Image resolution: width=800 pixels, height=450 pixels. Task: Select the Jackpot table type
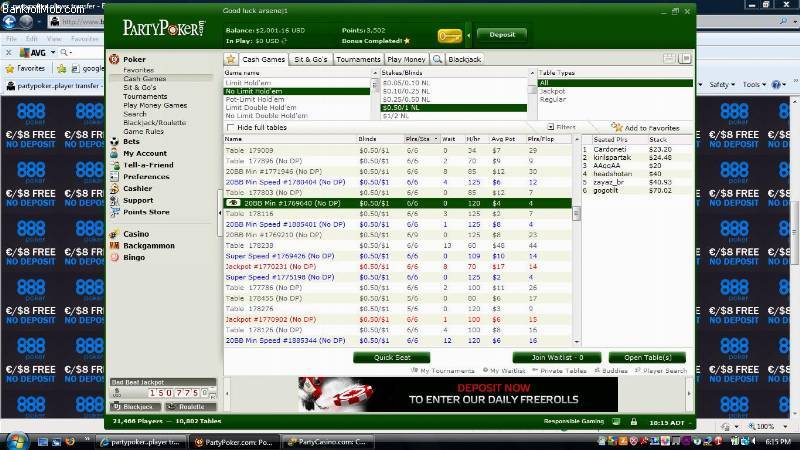coord(552,91)
